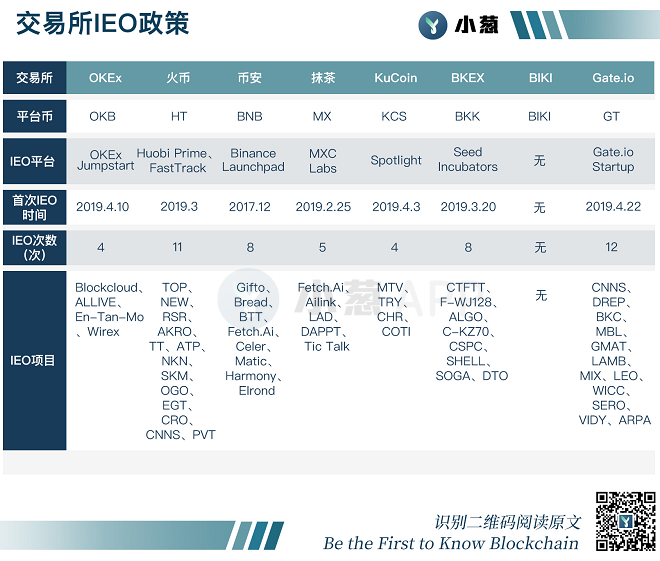Click the Be the First to Know Blockchain slogan
660x561 pixels.
click(450, 543)
